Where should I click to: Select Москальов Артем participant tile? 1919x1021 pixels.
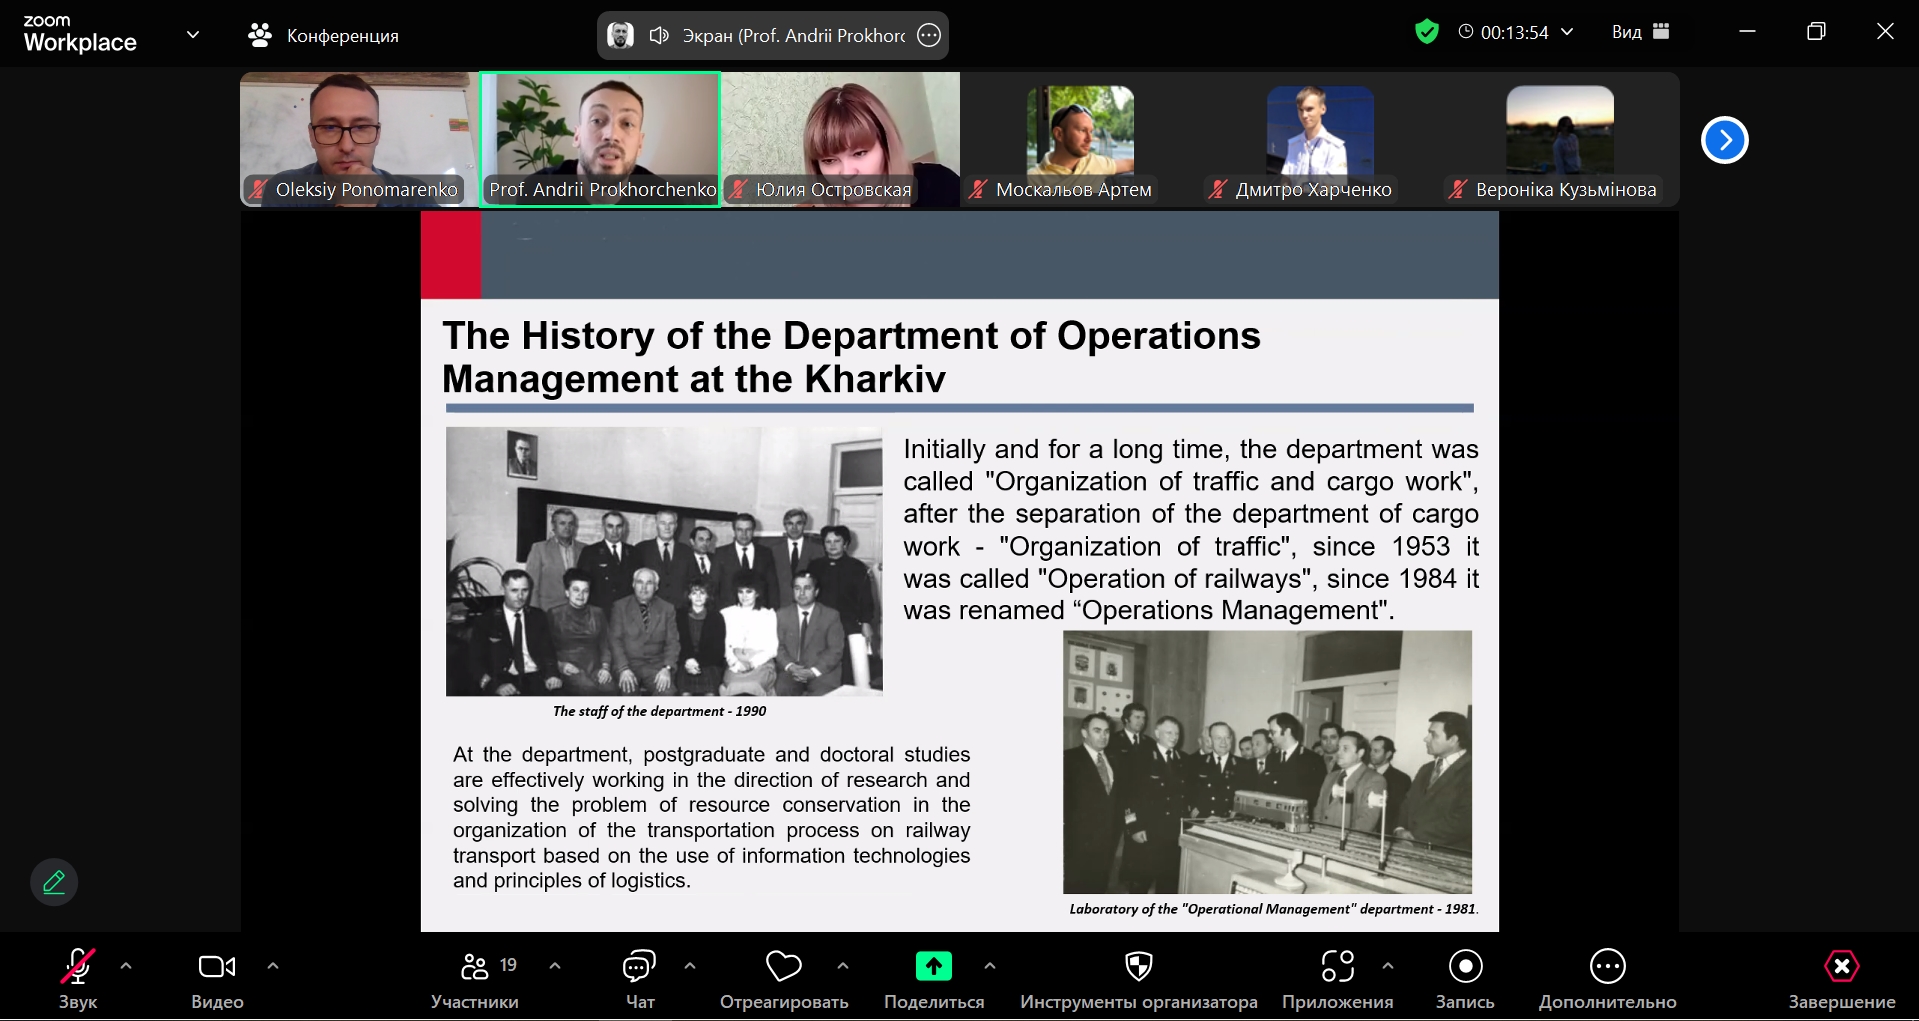pos(1080,139)
